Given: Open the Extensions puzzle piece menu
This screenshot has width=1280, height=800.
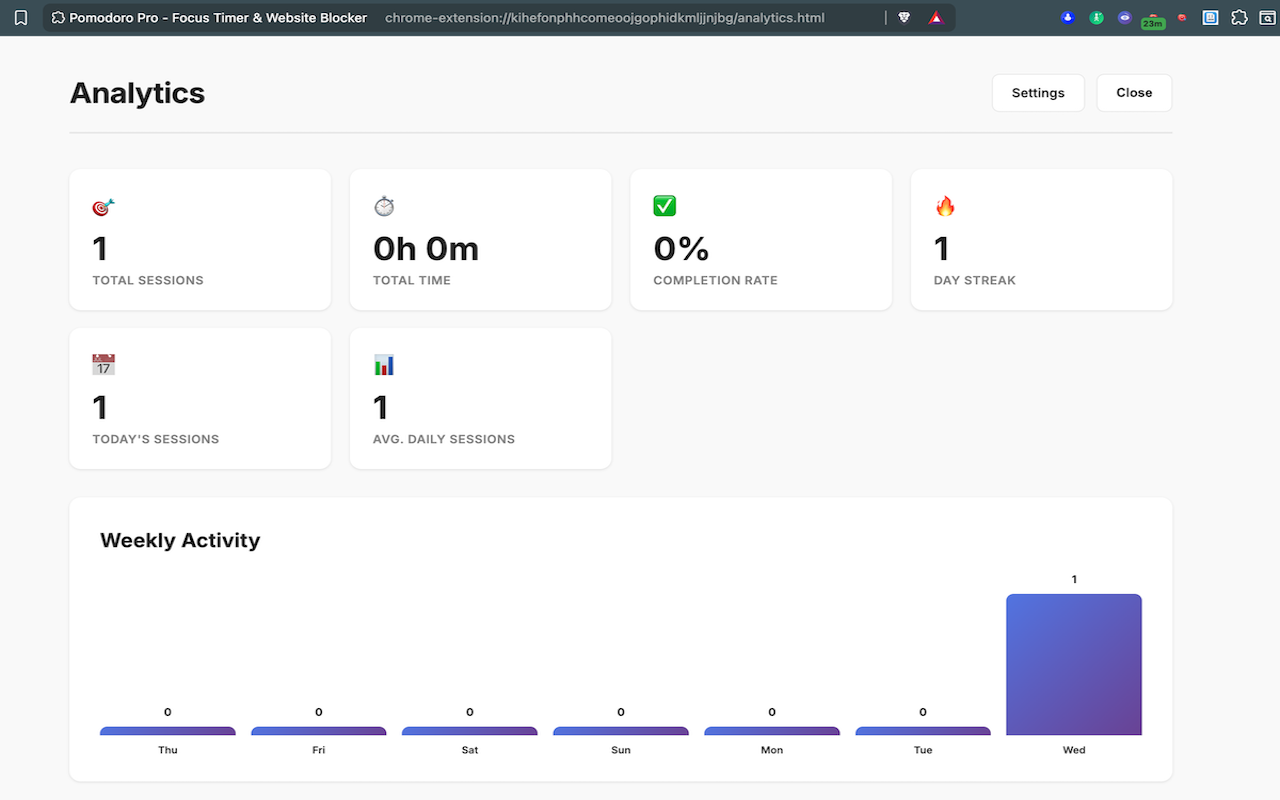Looking at the screenshot, I should tap(1238, 17).
